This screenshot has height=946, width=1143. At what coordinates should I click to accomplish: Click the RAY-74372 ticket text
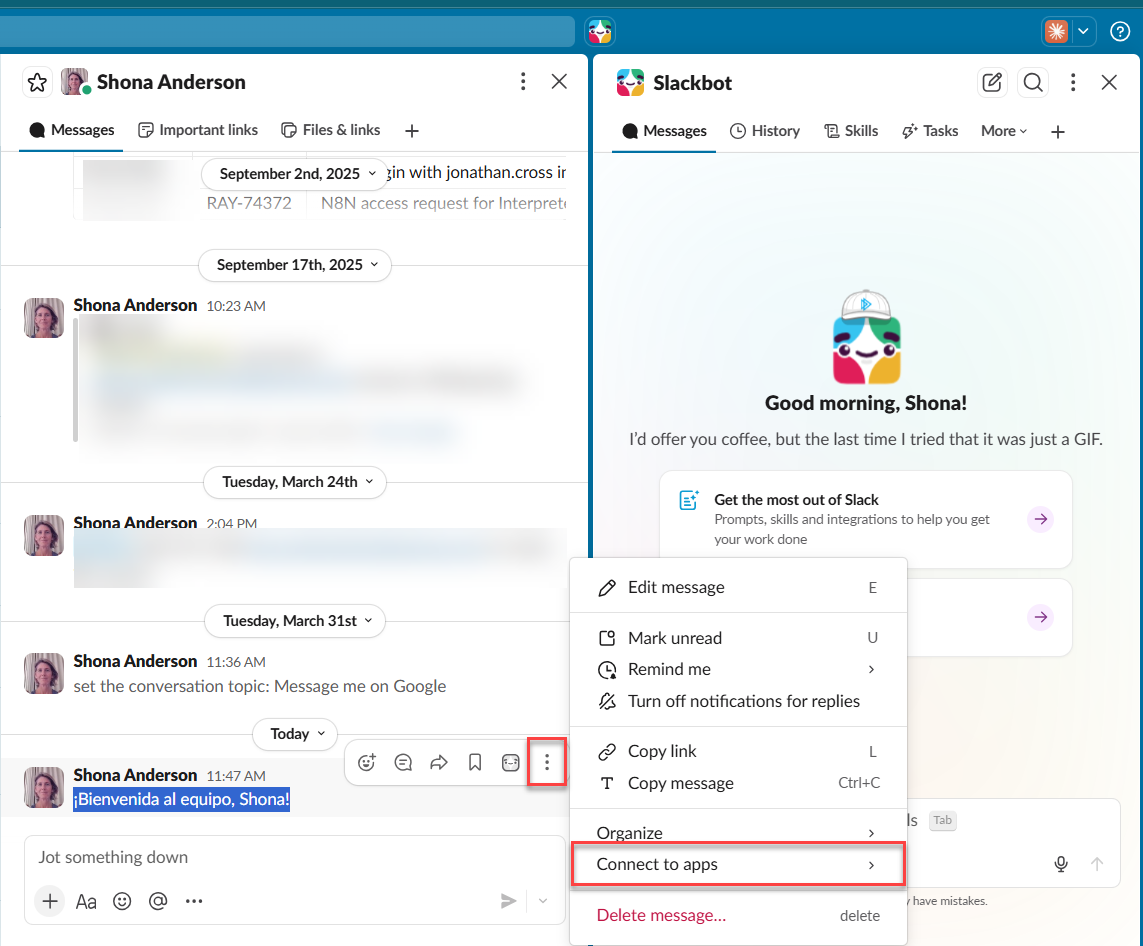pyautogui.click(x=249, y=203)
